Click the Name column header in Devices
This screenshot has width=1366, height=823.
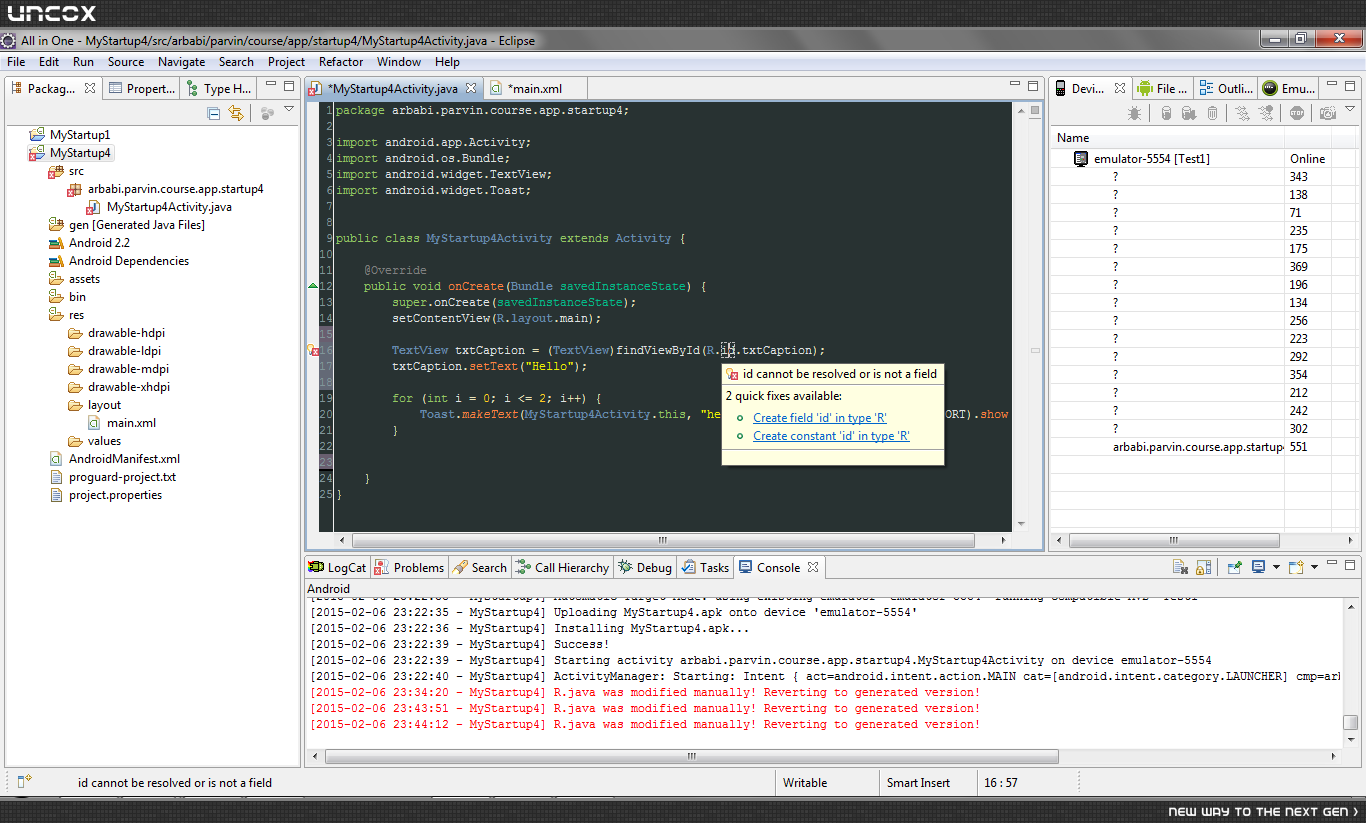[1167, 138]
